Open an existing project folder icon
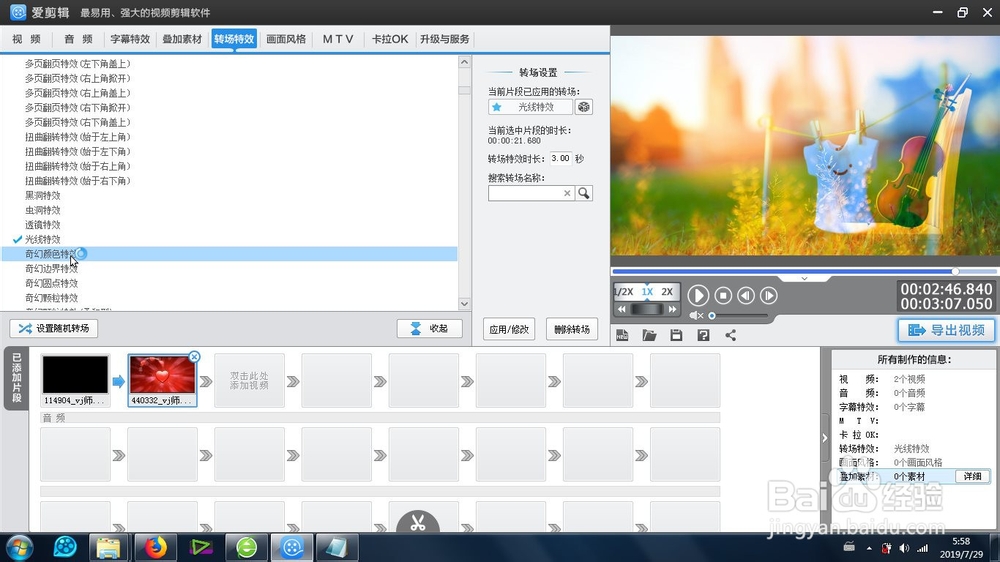1000x562 pixels. [x=649, y=335]
